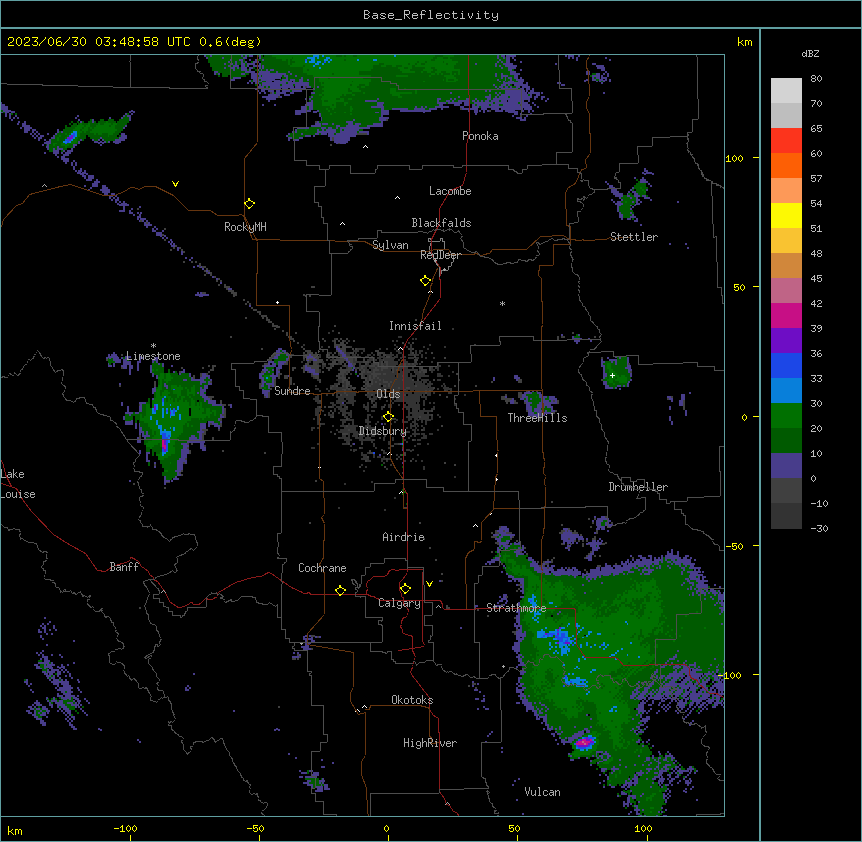Click the ThreeHills label
The height and width of the screenshot is (842, 862).
537,418
